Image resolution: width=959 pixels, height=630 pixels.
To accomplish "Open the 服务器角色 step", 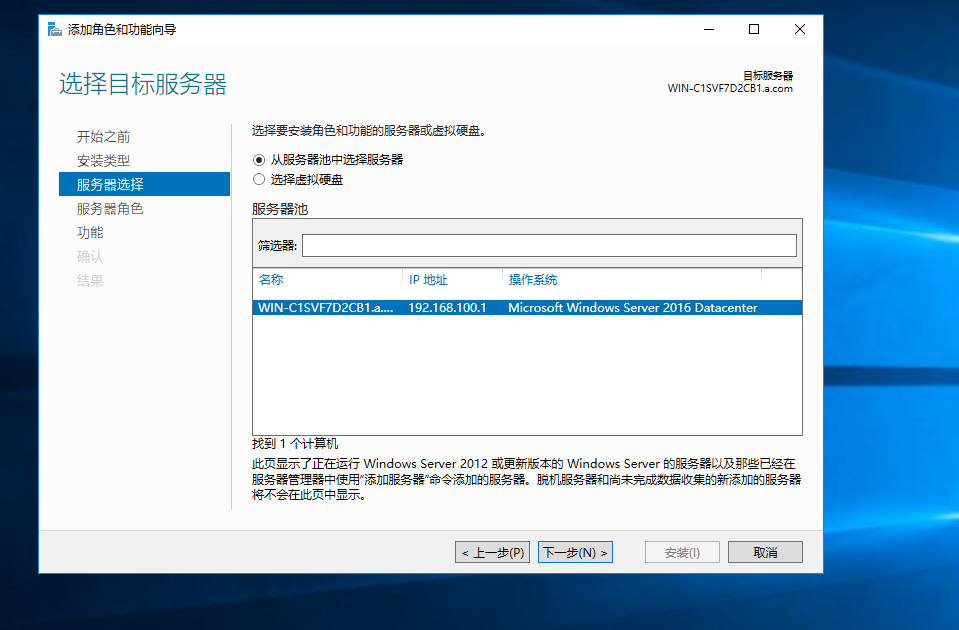I will [x=110, y=209].
